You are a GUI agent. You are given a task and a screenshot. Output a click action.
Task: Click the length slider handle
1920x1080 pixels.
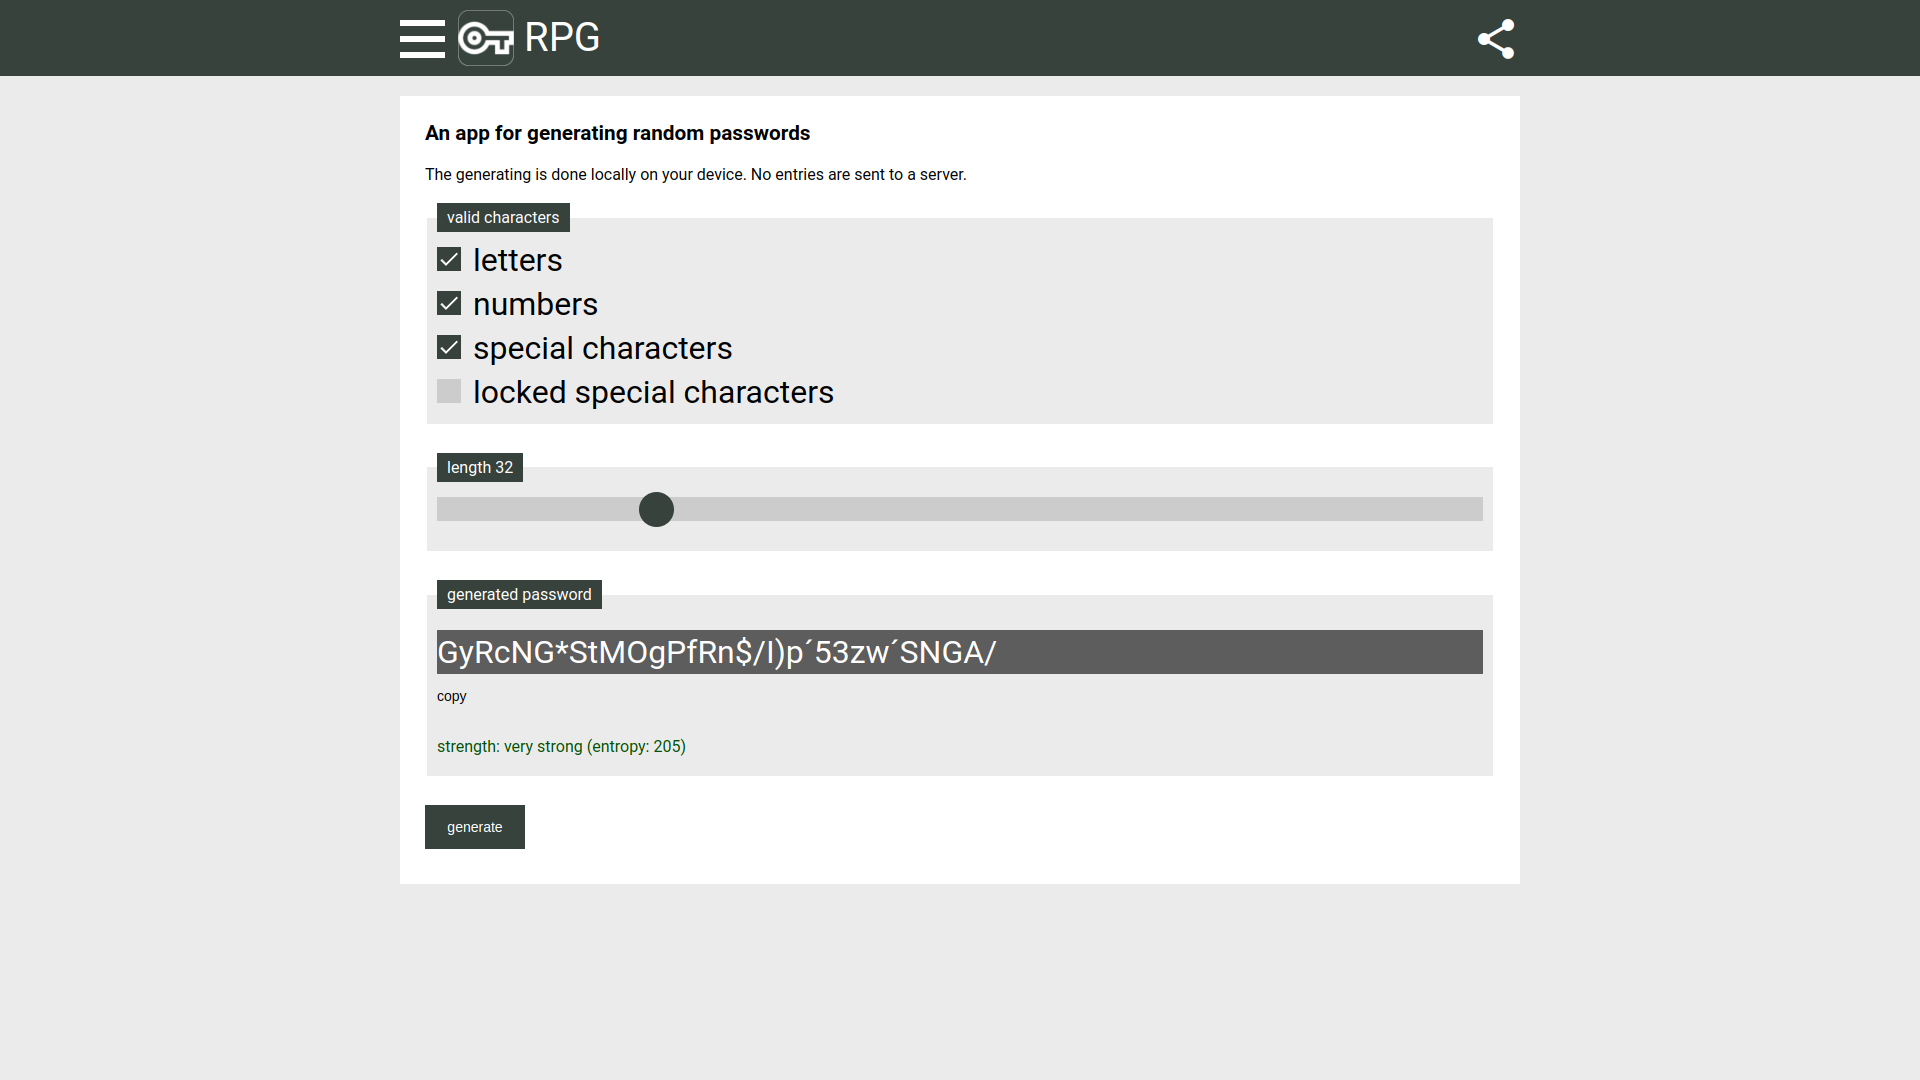click(x=656, y=509)
